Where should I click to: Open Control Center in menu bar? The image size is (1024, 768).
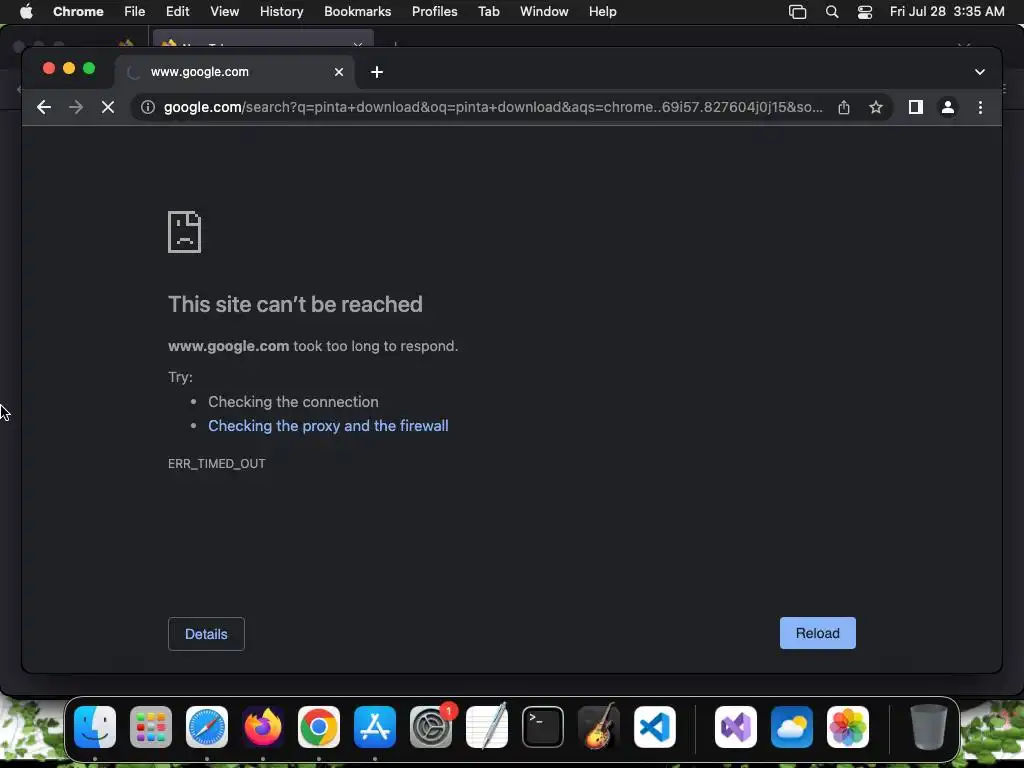tap(865, 12)
